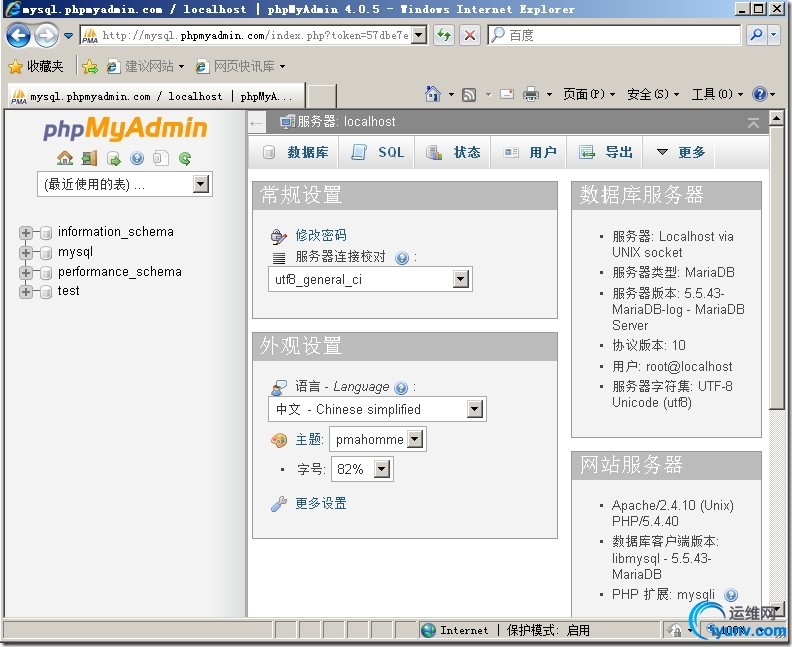The height and width of the screenshot is (647, 792).
Task: Select the performance_schema database in the tree
Action: 120,272
